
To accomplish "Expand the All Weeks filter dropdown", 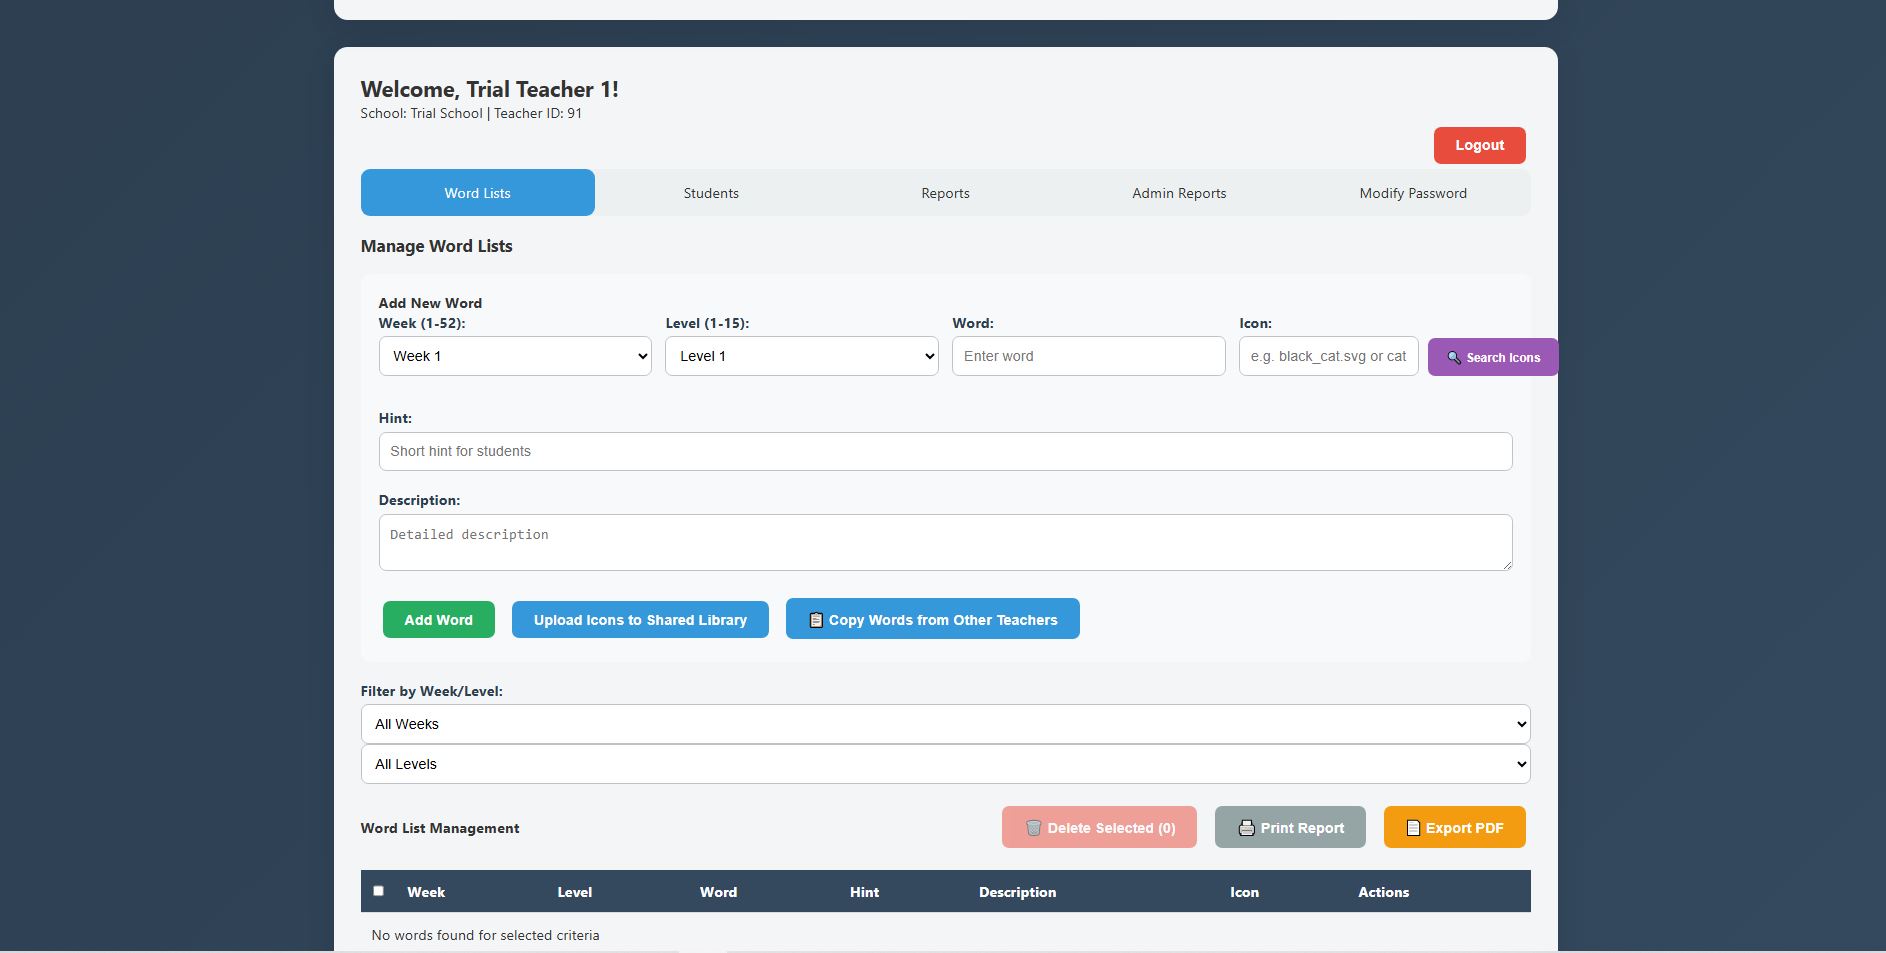I will pyautogui.click(x=945, y=724).
